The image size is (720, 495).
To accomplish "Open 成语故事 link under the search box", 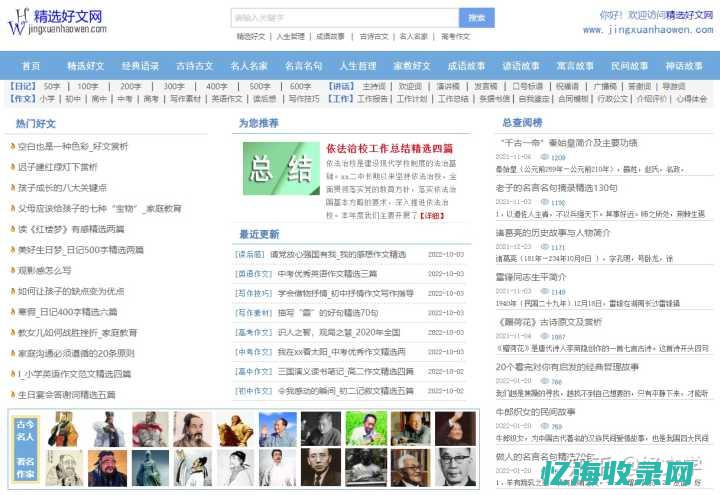I will [330, 37].
